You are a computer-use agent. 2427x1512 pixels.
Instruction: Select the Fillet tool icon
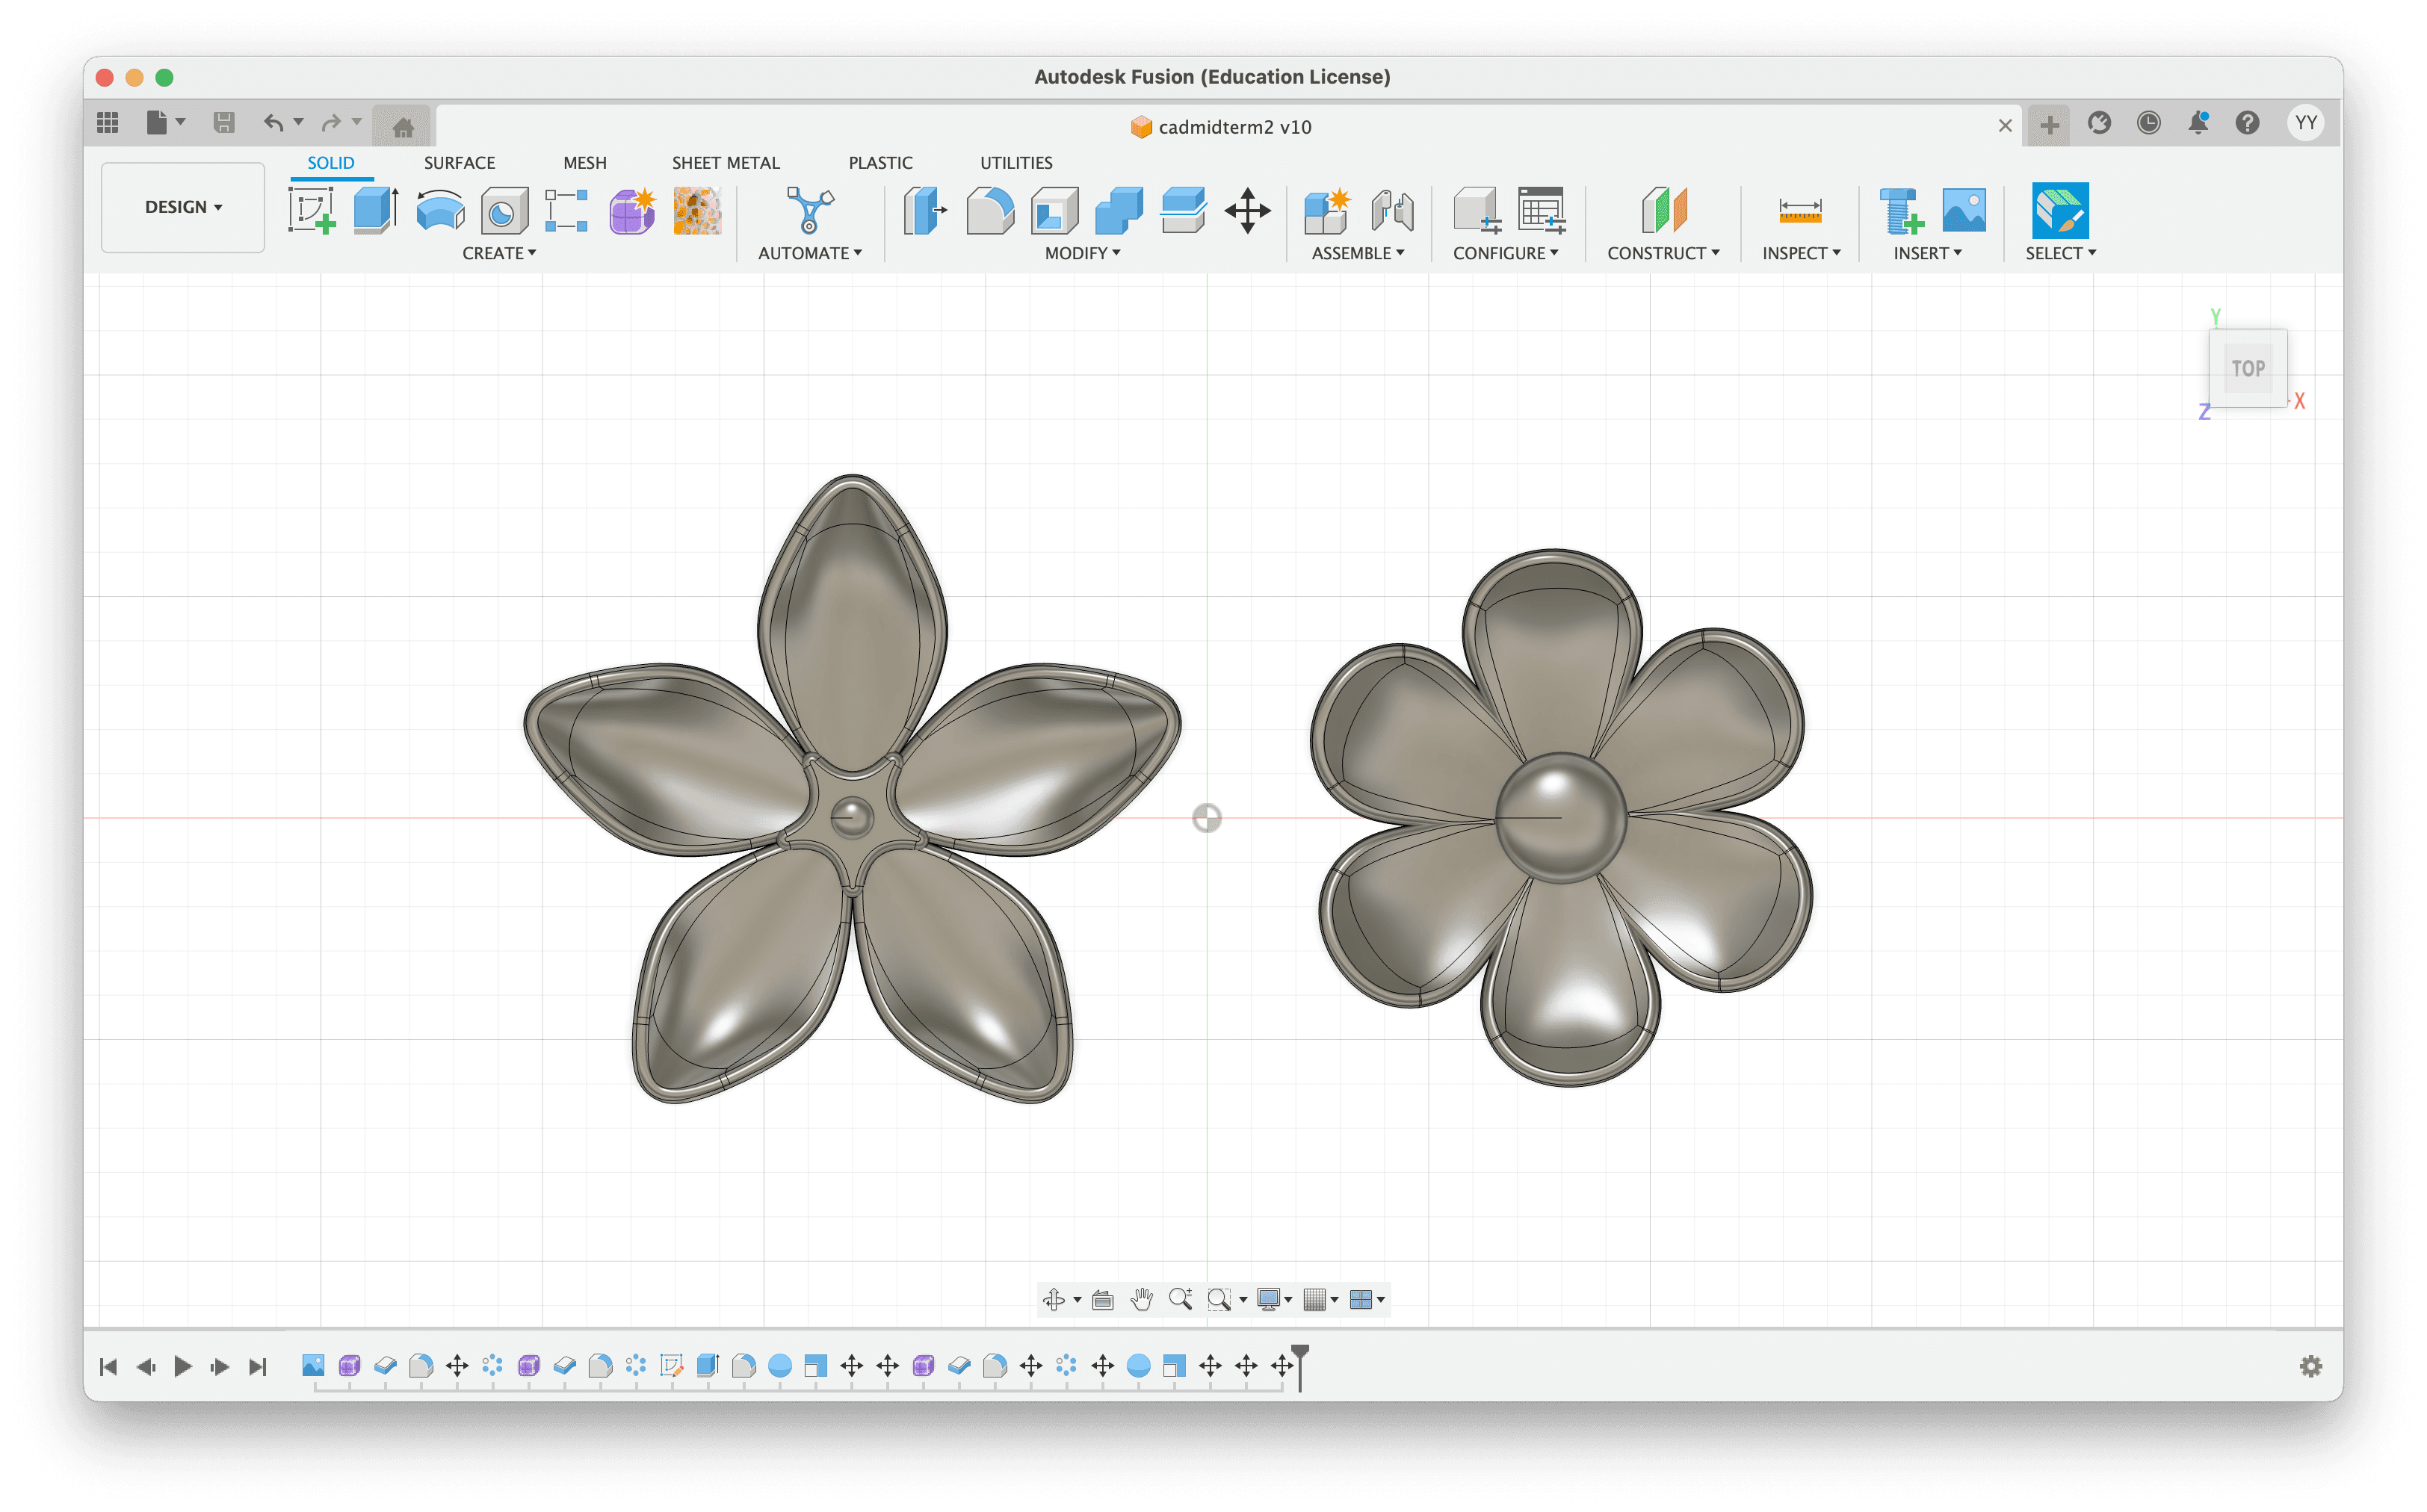(x=990, y=211)
